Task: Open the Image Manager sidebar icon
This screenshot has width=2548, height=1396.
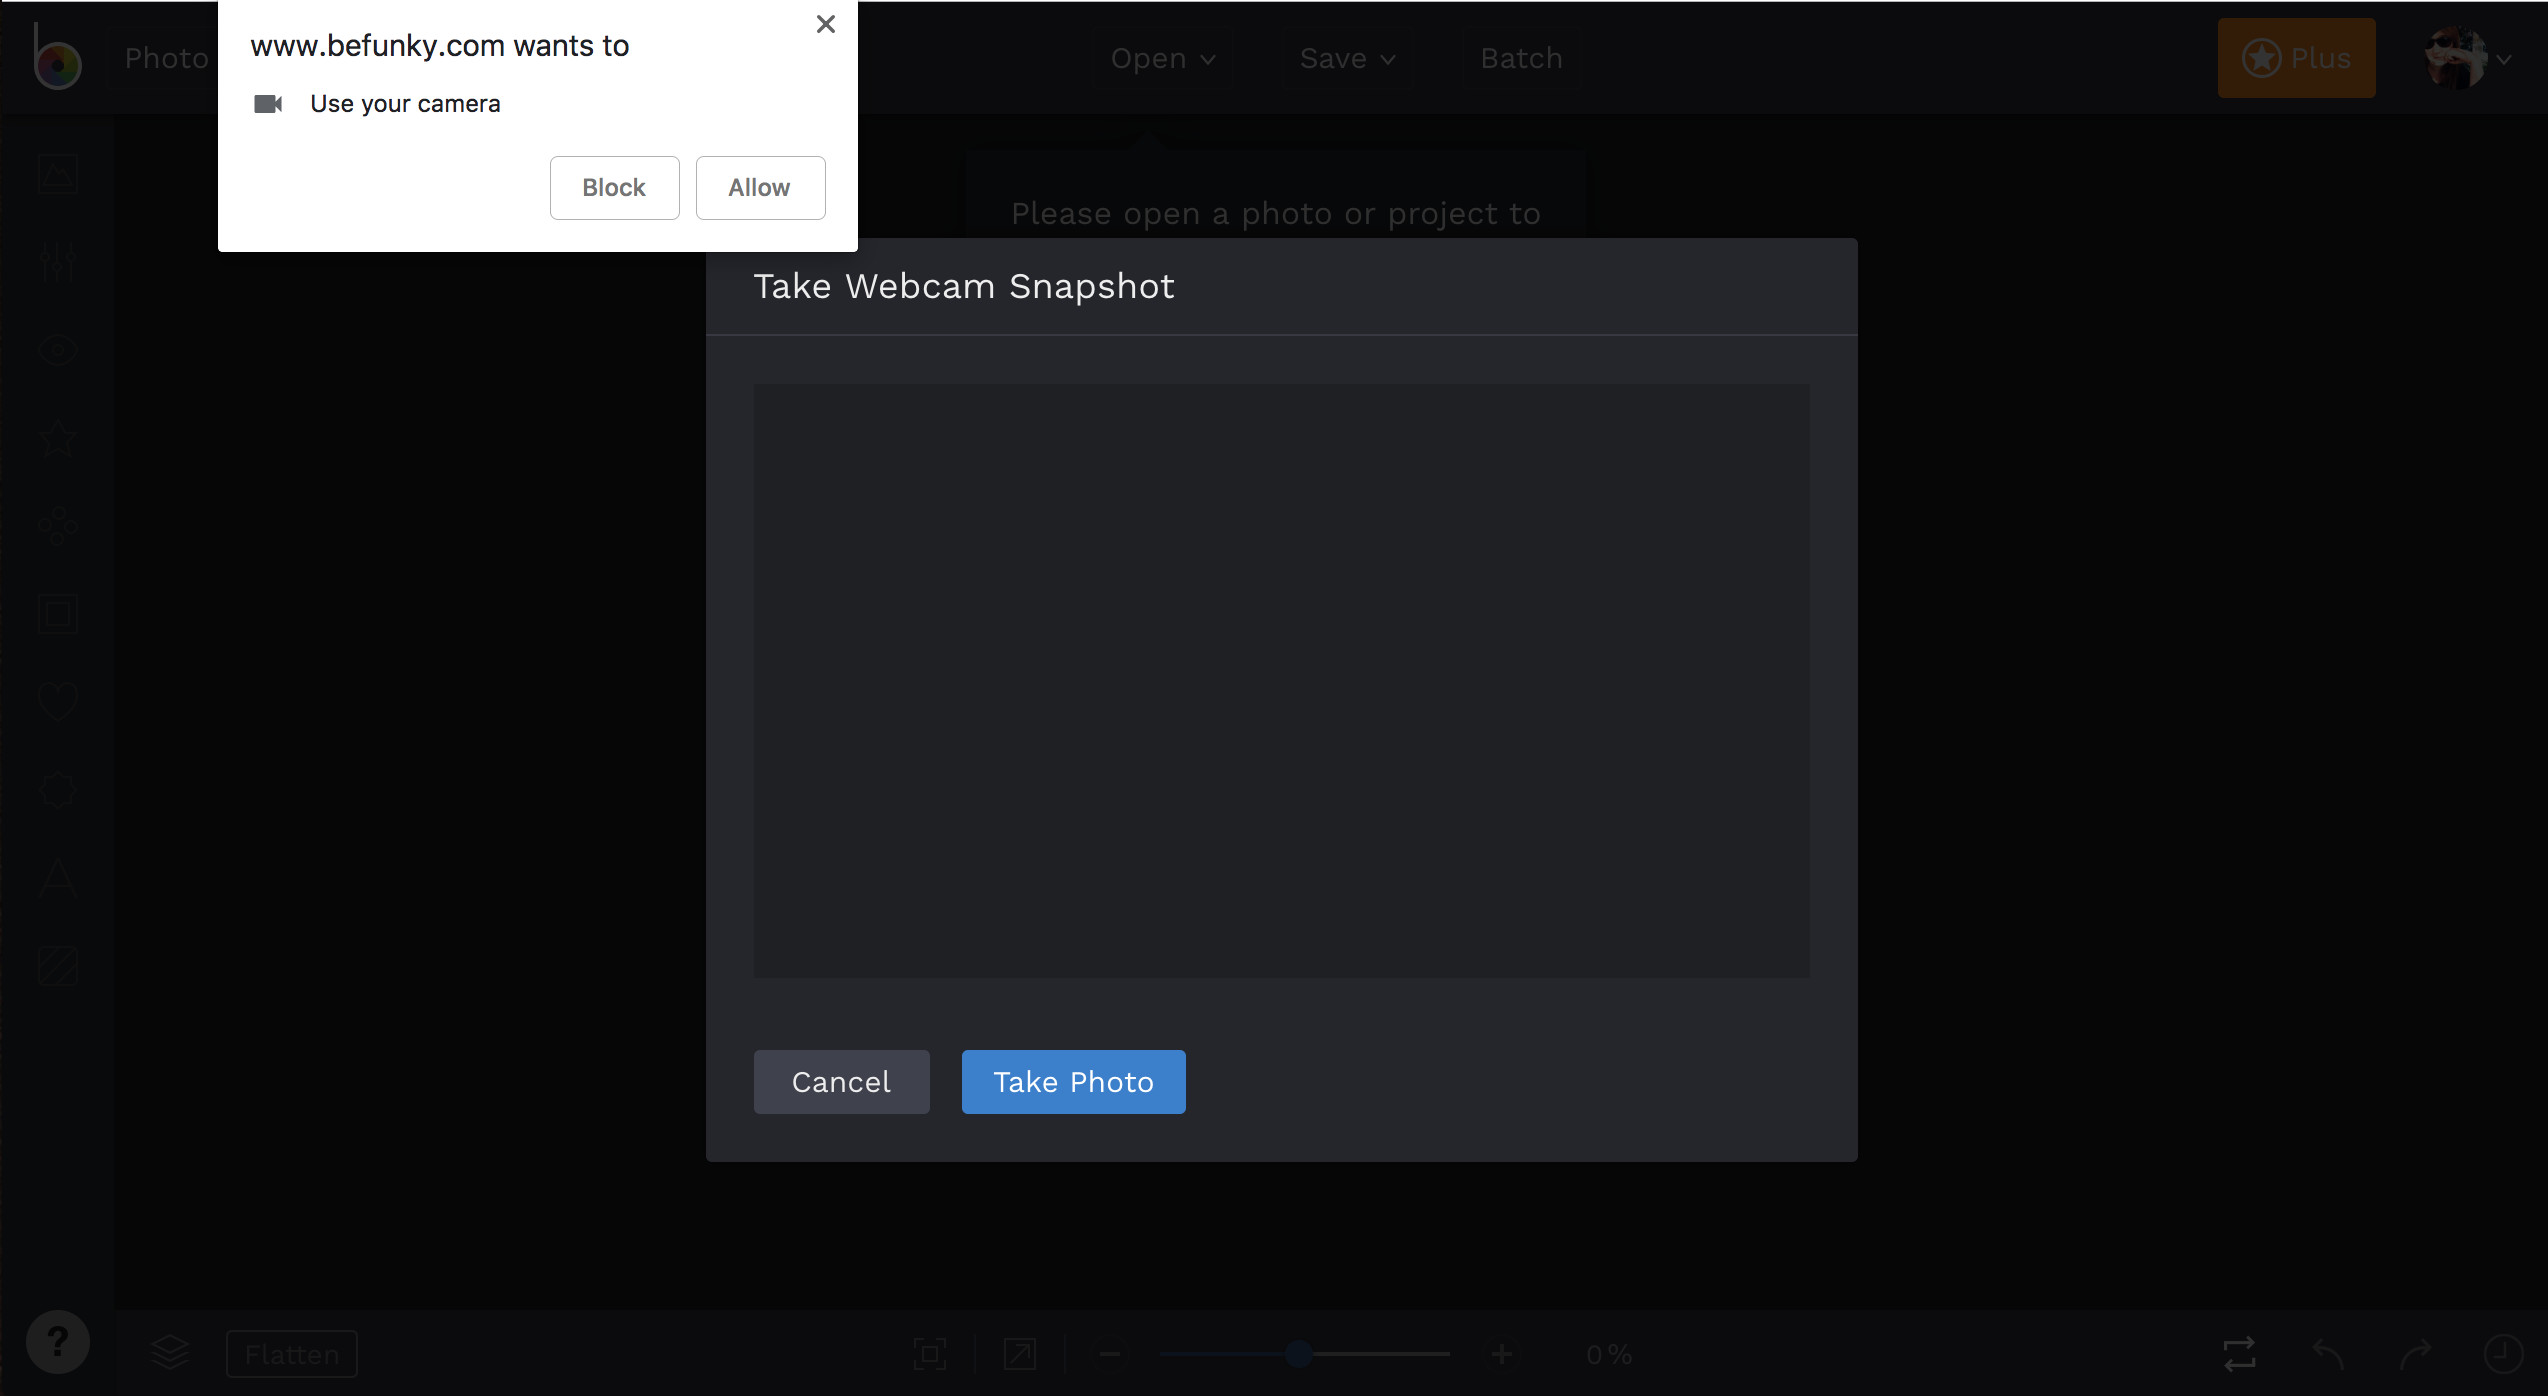Action: pos(58,174)
